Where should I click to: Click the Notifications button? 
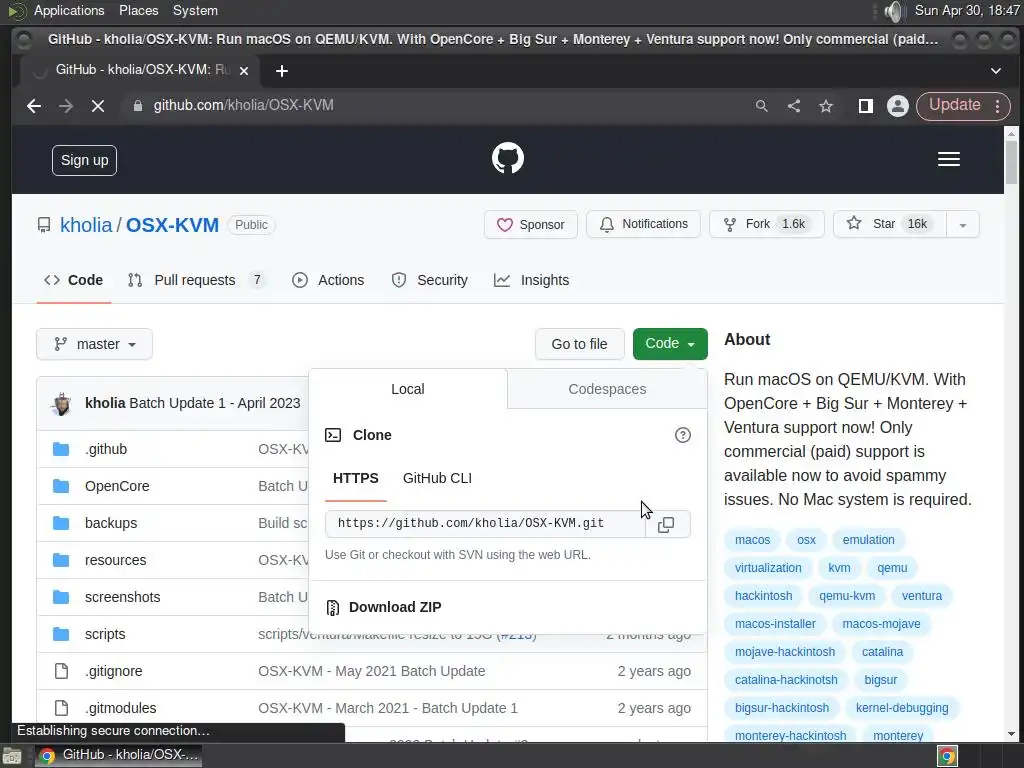click(643, 224)
